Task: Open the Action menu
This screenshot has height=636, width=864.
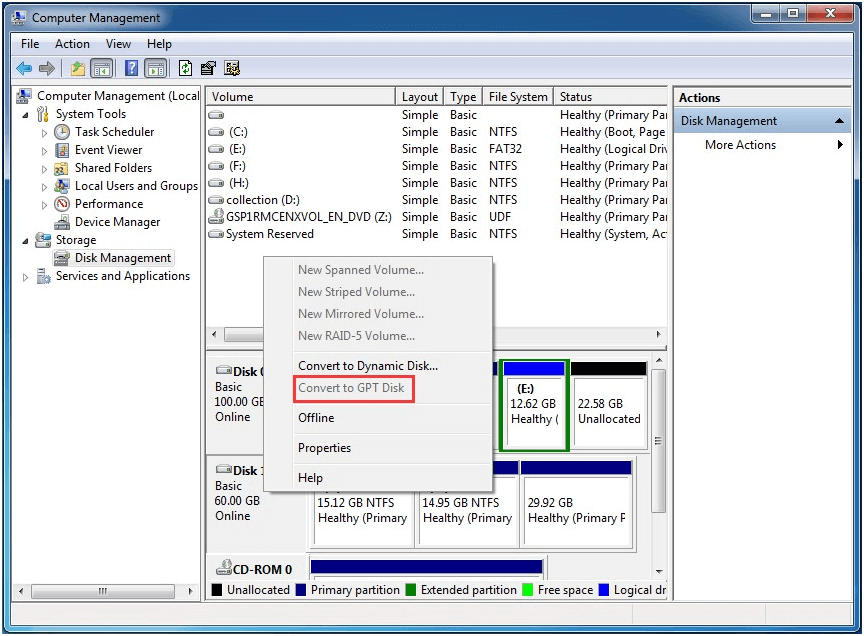Action: (x=72, y=44)
